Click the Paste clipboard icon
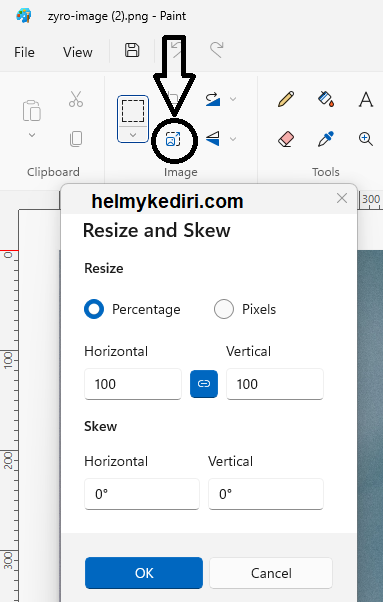The width and height of the screenshot is (383, 602). [x=32, y=111]
